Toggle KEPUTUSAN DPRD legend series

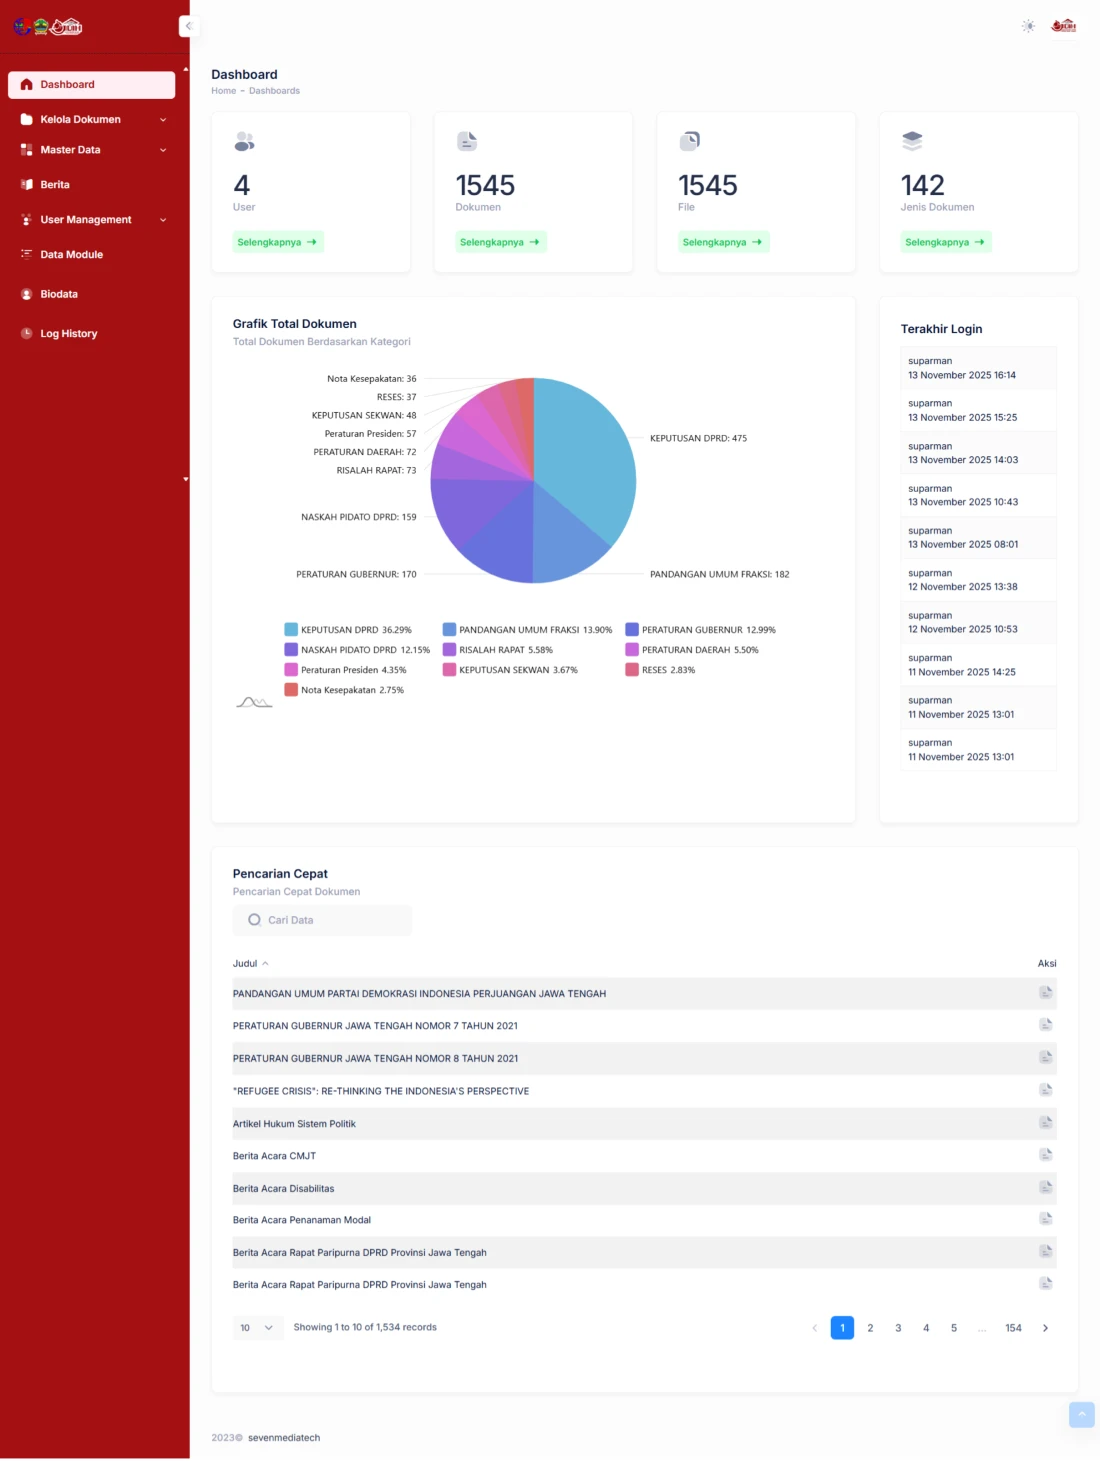click(x=340, y=630)
